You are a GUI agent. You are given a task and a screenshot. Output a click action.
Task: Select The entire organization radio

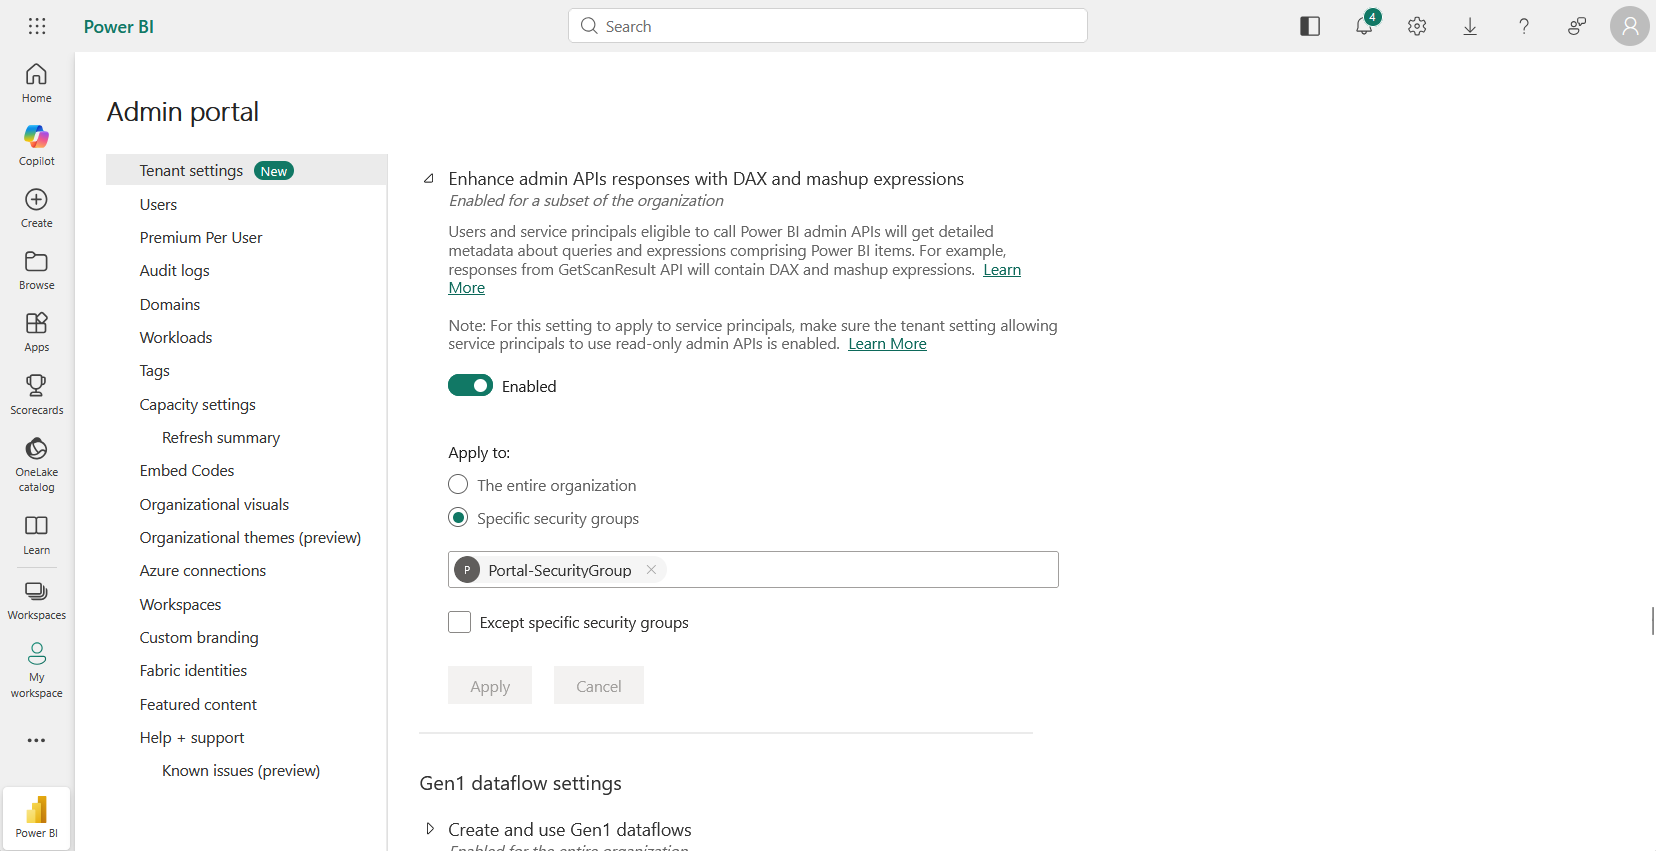458,484
